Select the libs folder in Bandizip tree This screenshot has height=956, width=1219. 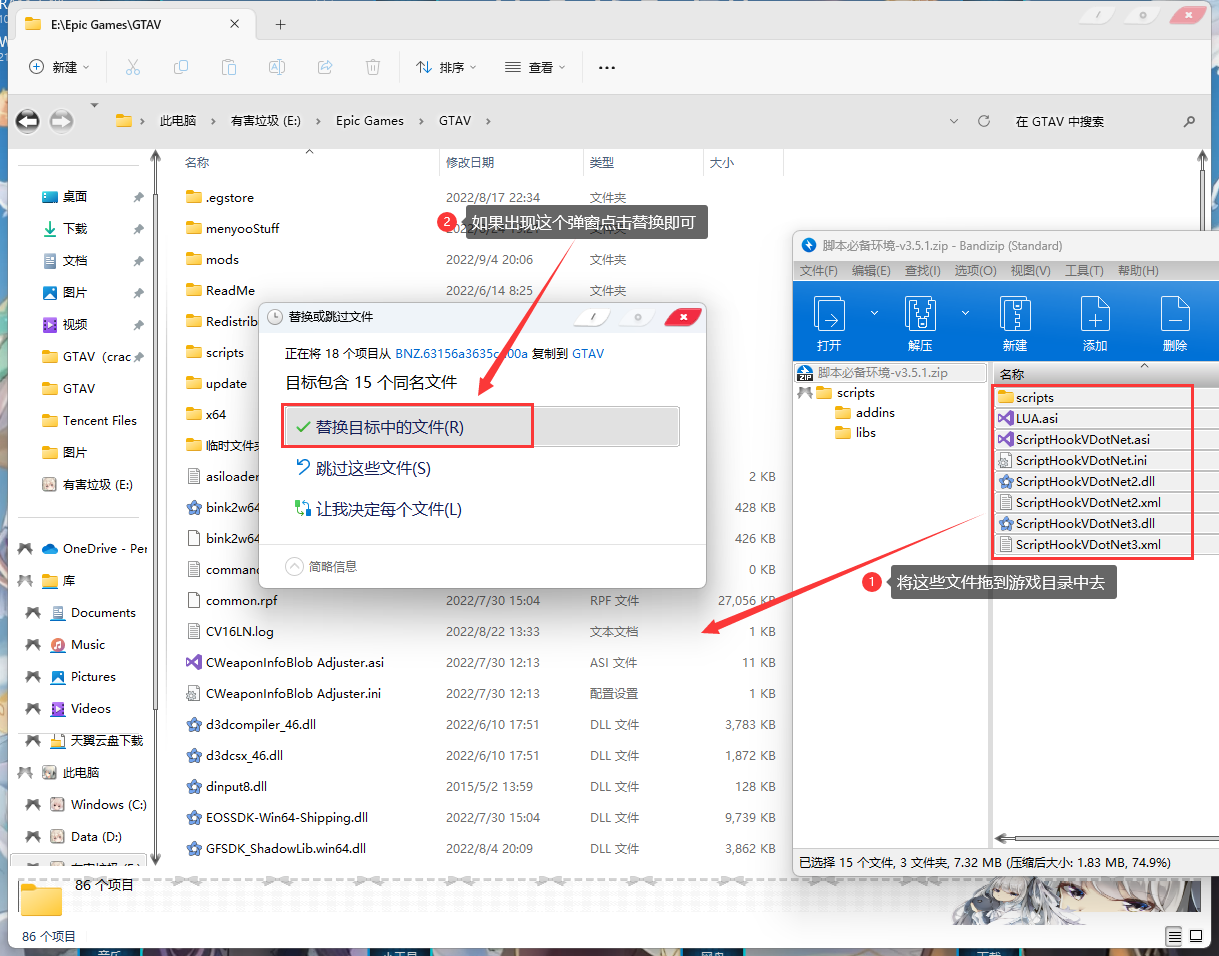865,433
